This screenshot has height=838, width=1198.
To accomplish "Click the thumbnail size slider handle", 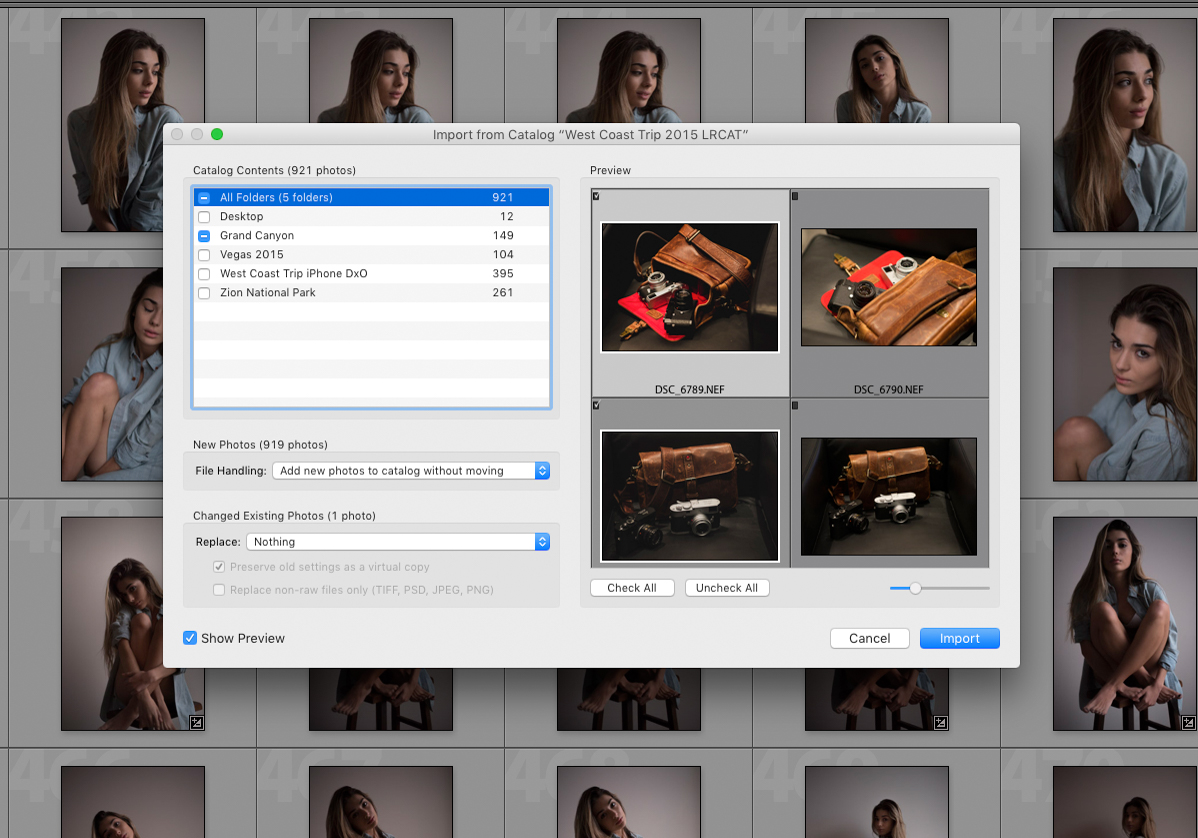I will coord(914,588).
